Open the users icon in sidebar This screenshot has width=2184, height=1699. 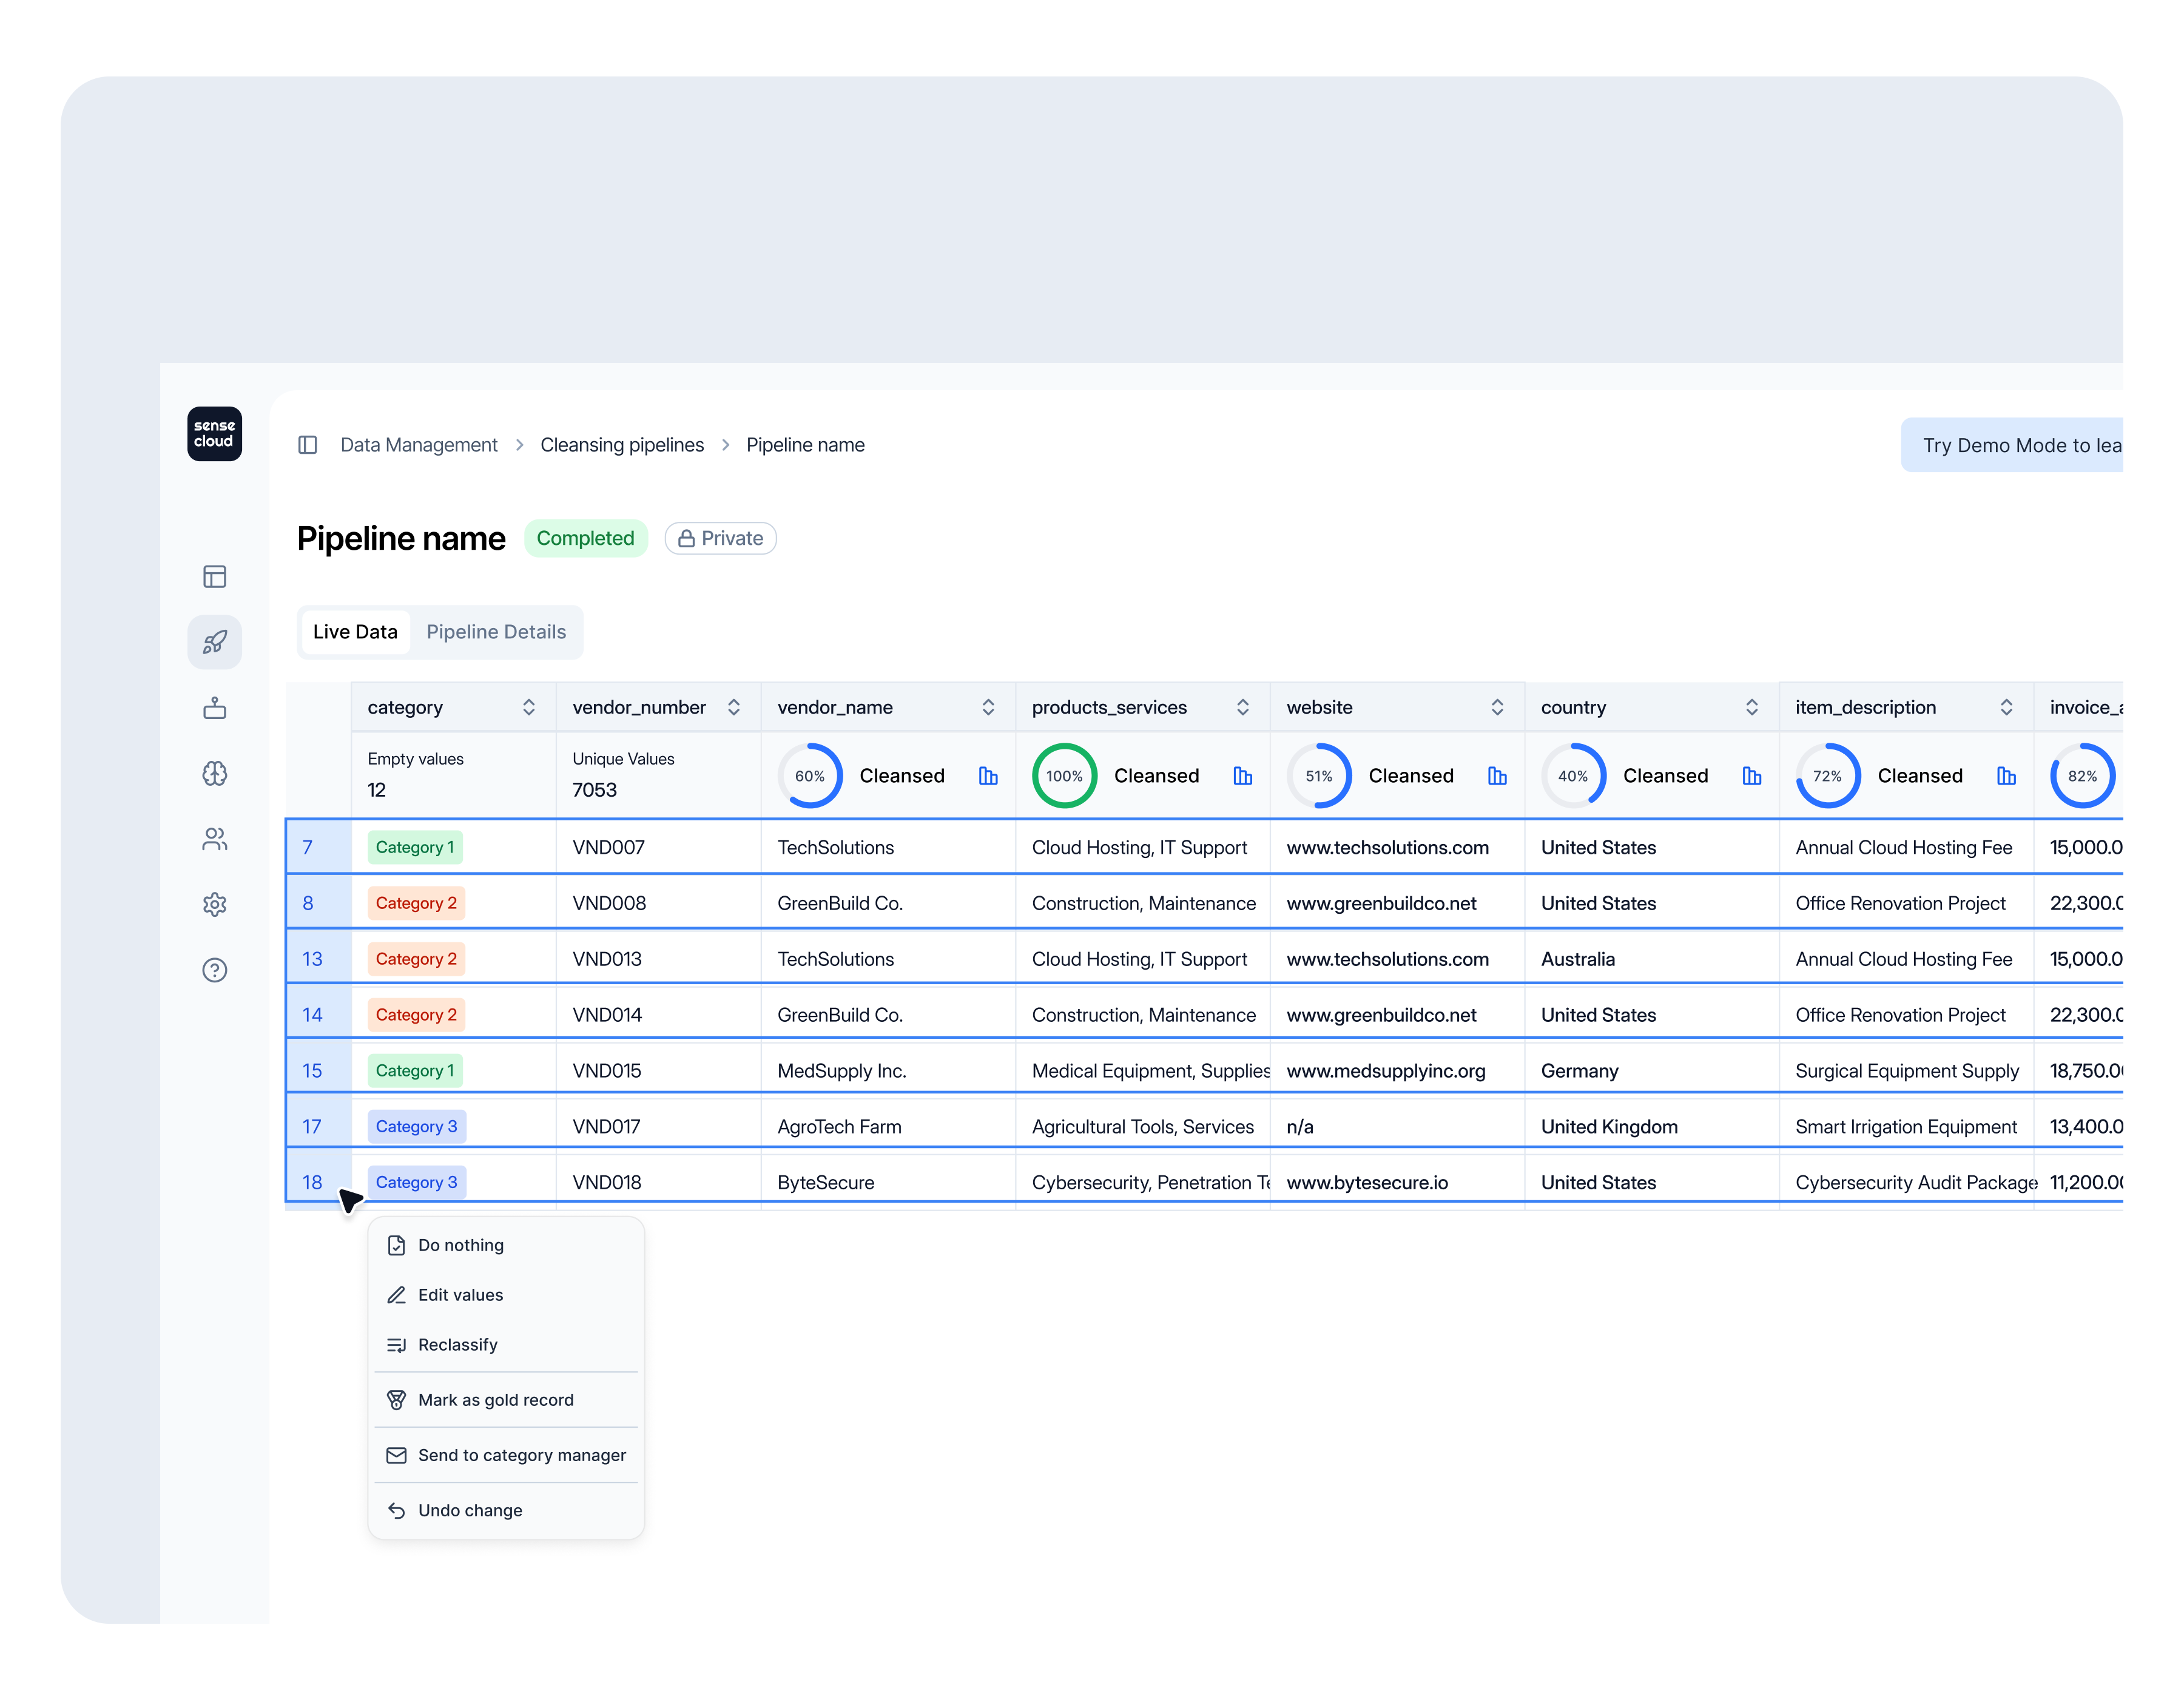[214, 838]
